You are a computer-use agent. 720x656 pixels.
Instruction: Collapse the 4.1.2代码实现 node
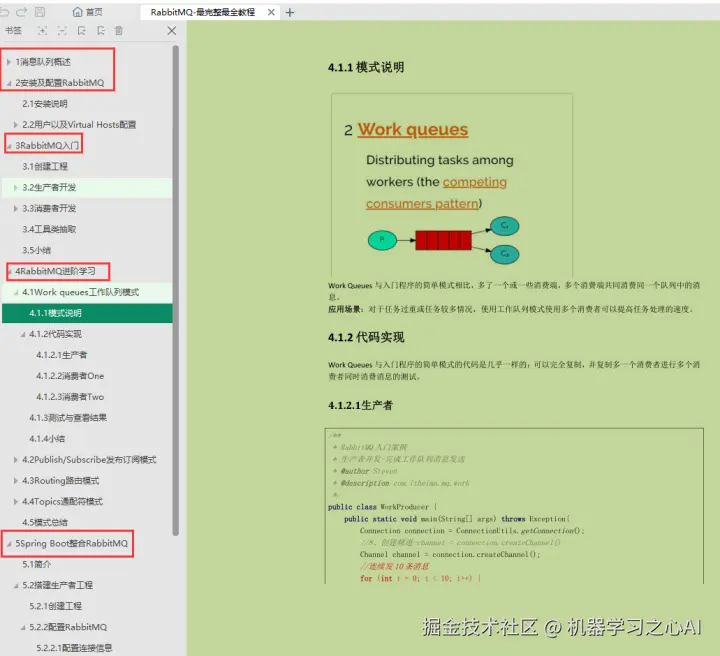(x=22, y=334)
